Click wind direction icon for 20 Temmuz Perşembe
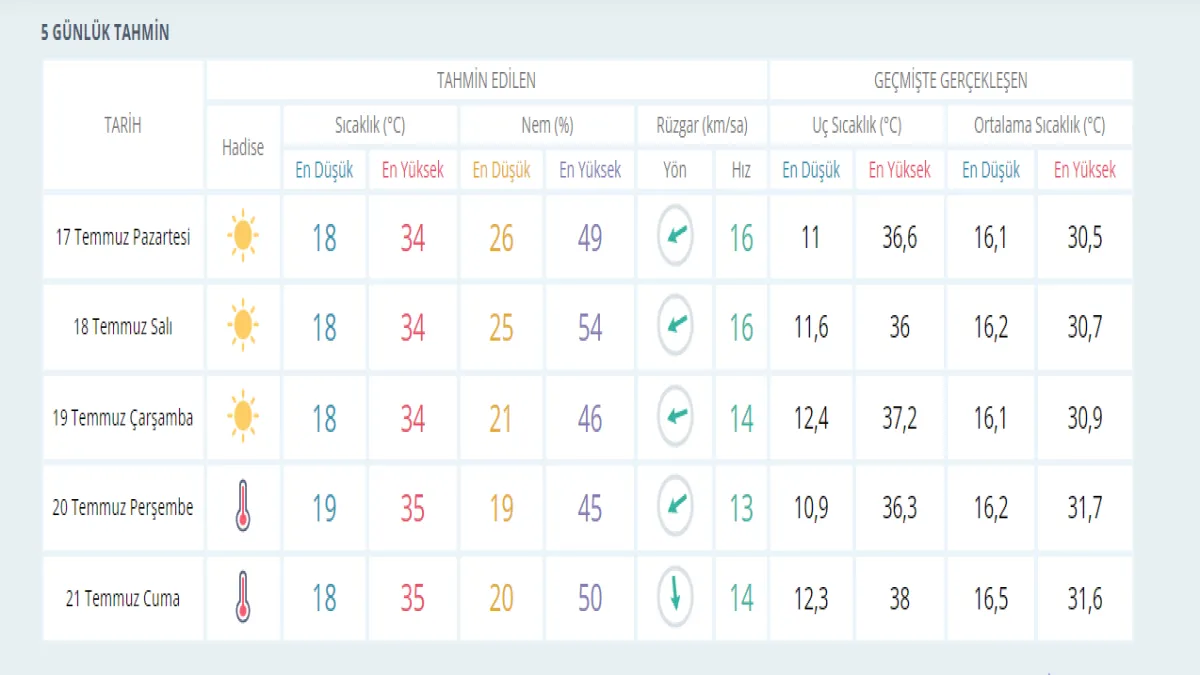 pyautogui.click(x=675, y=506)
